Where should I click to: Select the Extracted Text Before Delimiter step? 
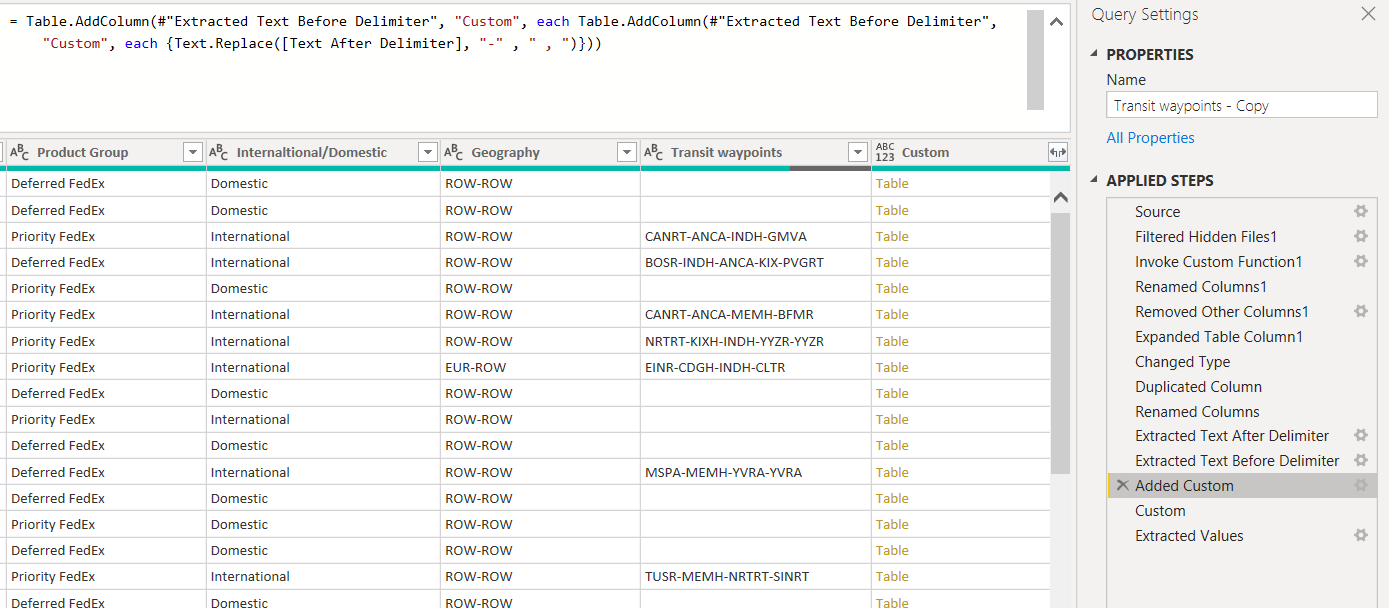1237,460
